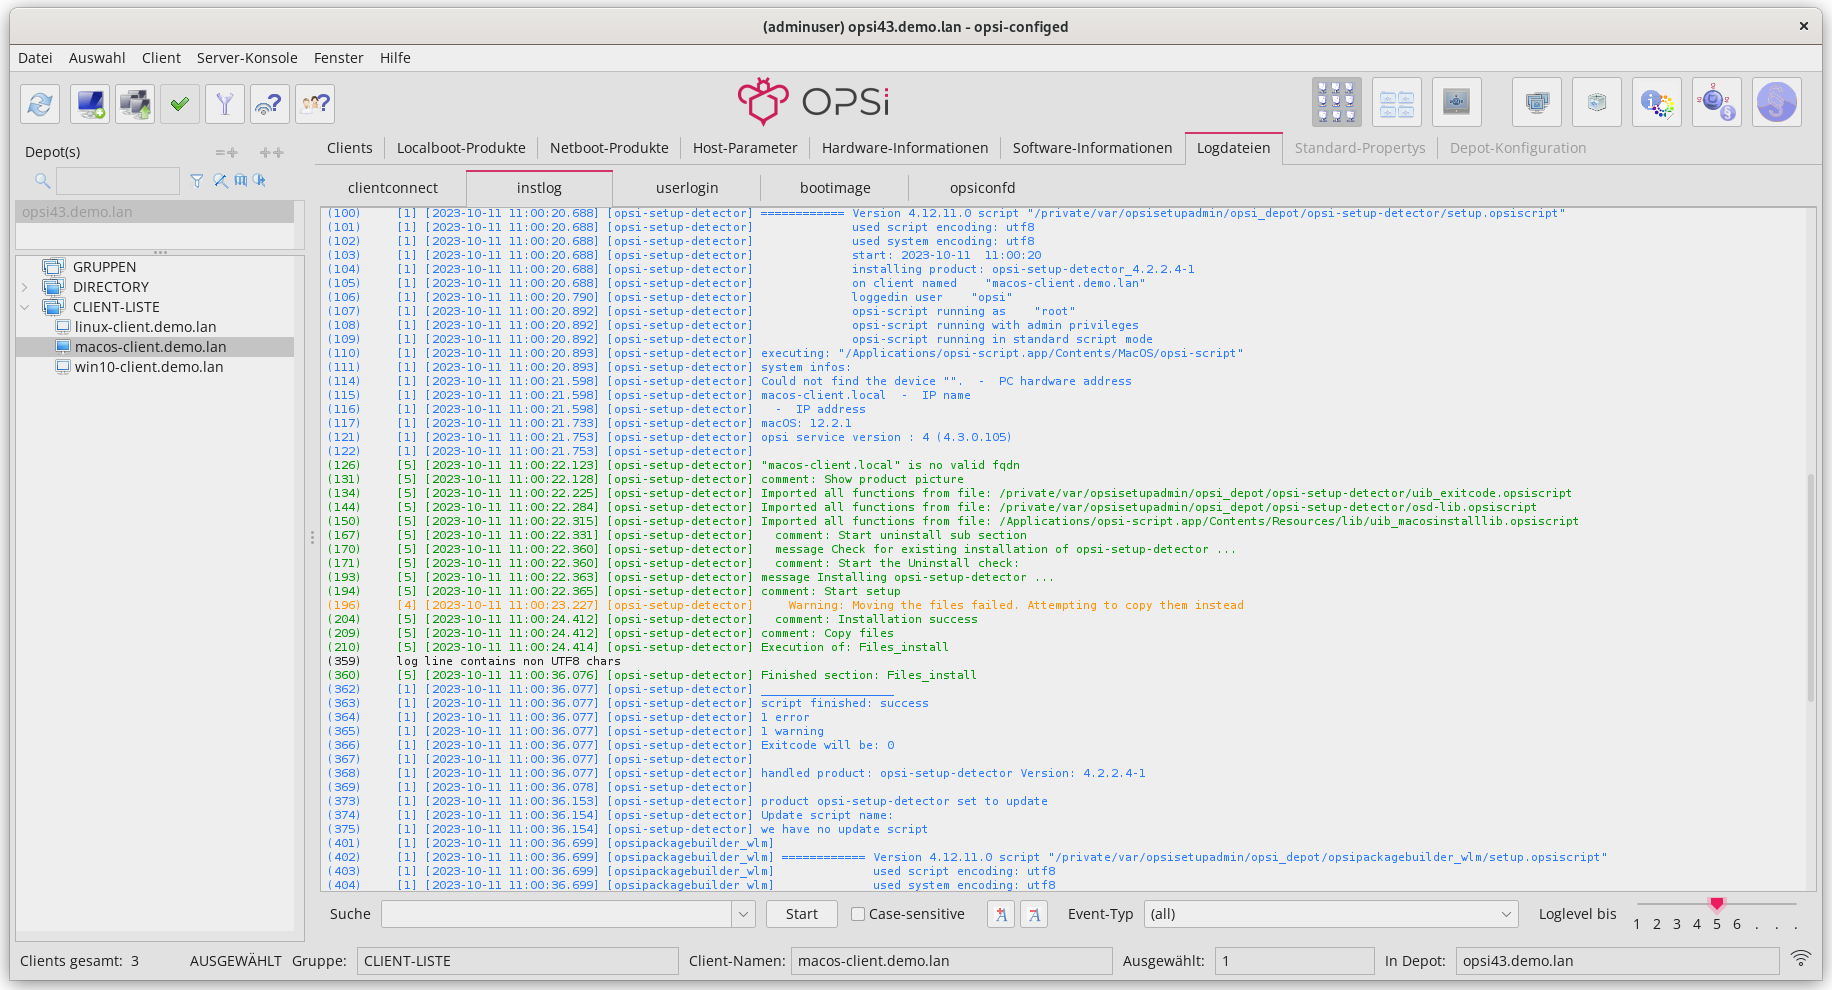The image size is (1832, 990).
Task: Open the userlogin log tab
Action: click(x=687, y=188)
